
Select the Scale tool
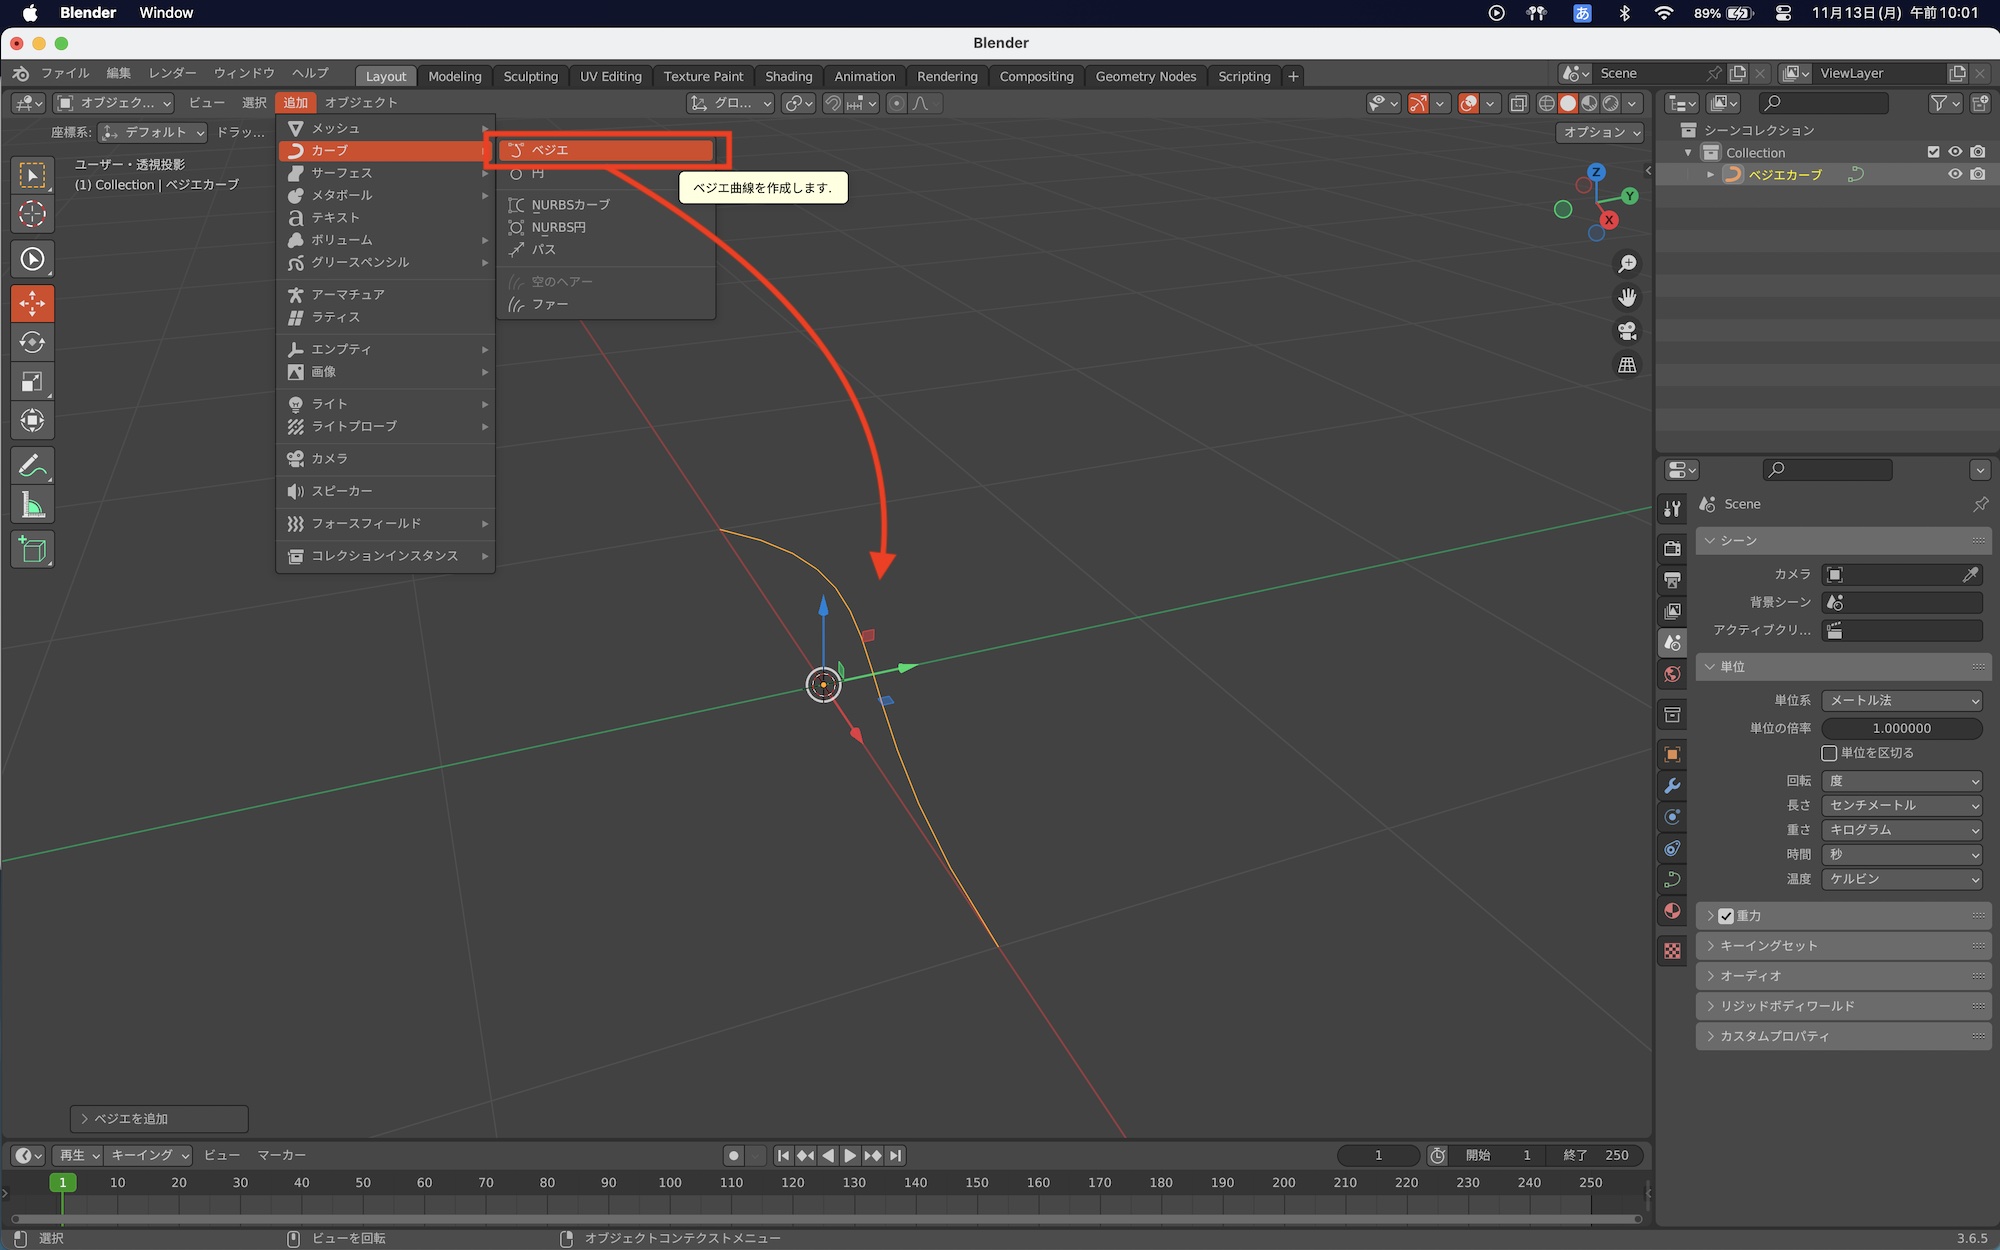point(32,381)
